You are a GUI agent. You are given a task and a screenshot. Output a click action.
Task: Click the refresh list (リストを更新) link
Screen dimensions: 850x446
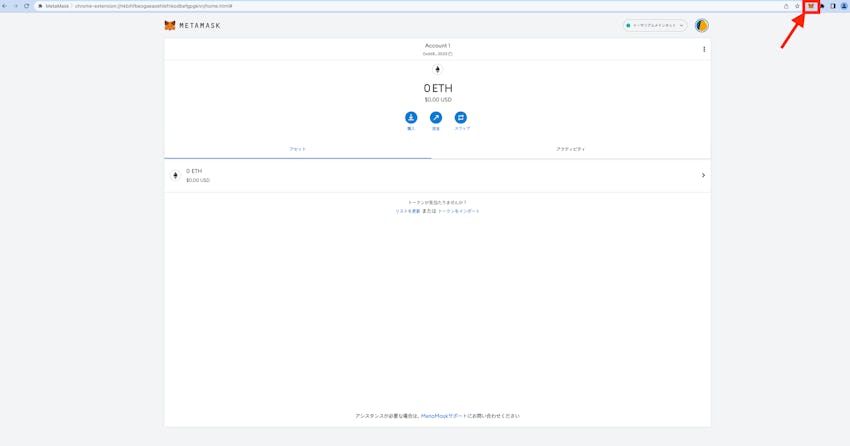point(407,211)
